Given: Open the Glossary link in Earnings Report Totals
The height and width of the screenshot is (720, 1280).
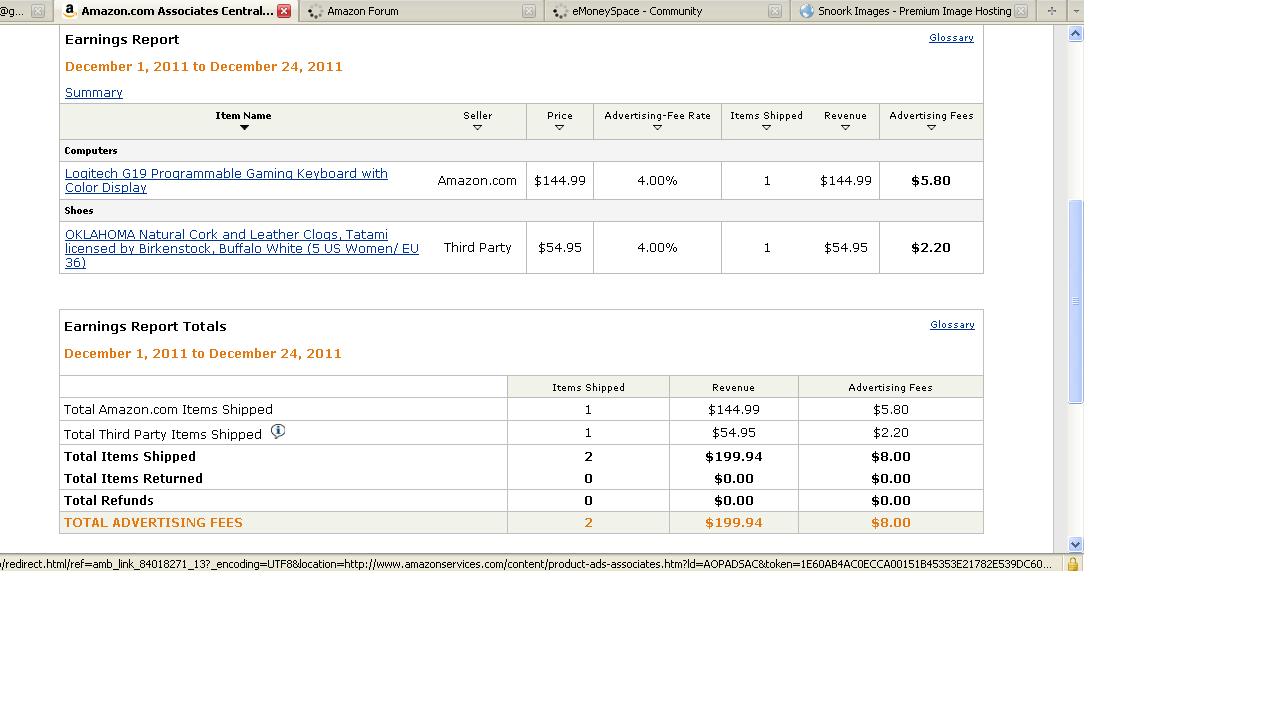Looking at the screenshot, I should (952, 325).
